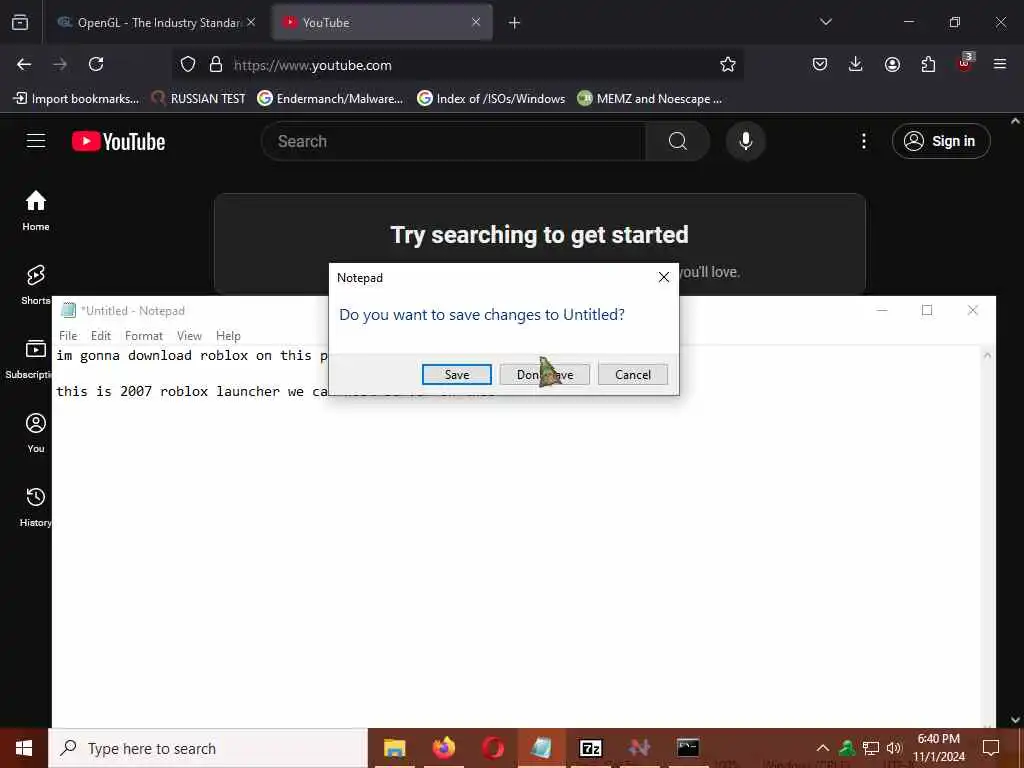Open Notepad's View menu
Viewport: 1024px width, 768px height.
[189, 336]
